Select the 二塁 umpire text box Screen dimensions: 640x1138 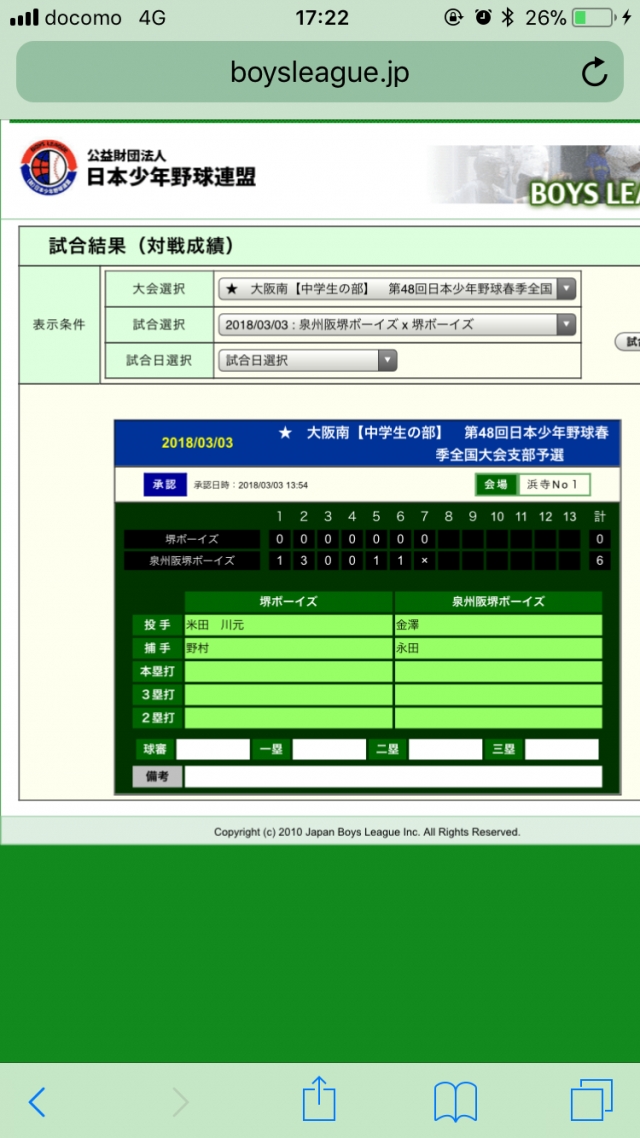pos(445,749)
